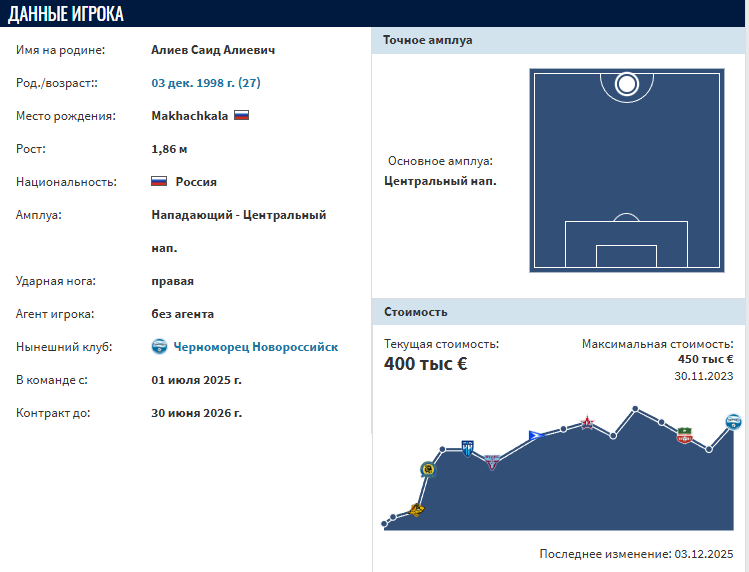The height and width of the screenshot is (572, 749).
Task: Click the Russian flag next to Makhachkala
Action: coord(241,116)
